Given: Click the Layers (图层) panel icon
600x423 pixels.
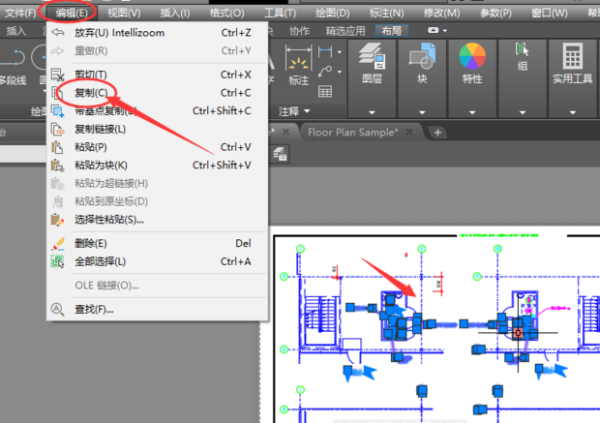Looking at the screenshot, I should point(371,58).
